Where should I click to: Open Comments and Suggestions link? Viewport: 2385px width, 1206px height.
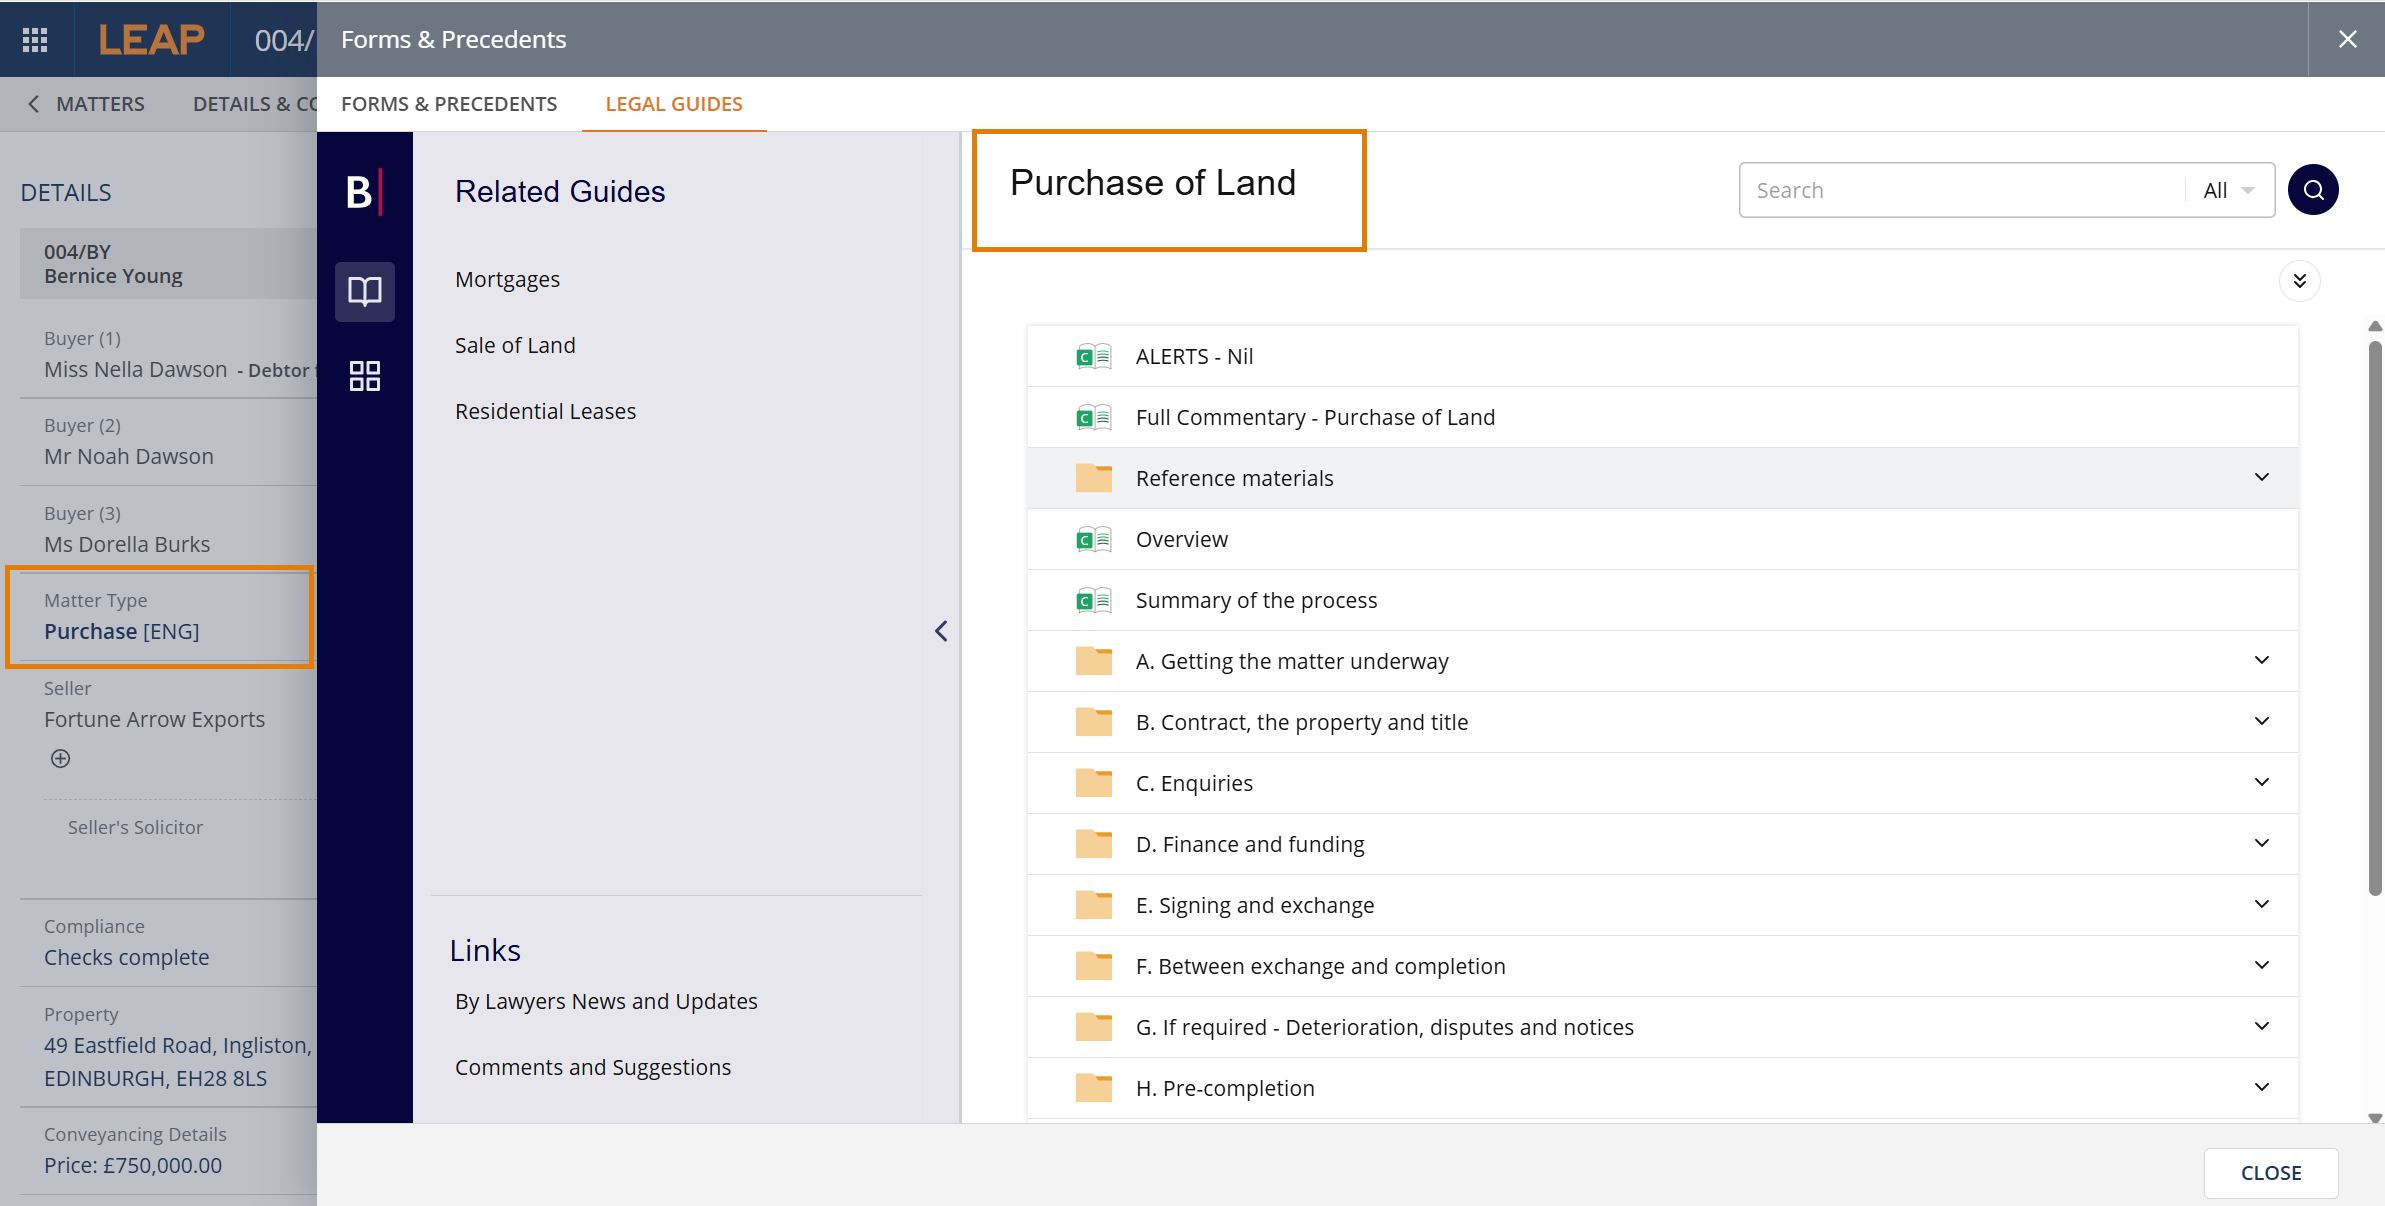(x=593, y=1067)
